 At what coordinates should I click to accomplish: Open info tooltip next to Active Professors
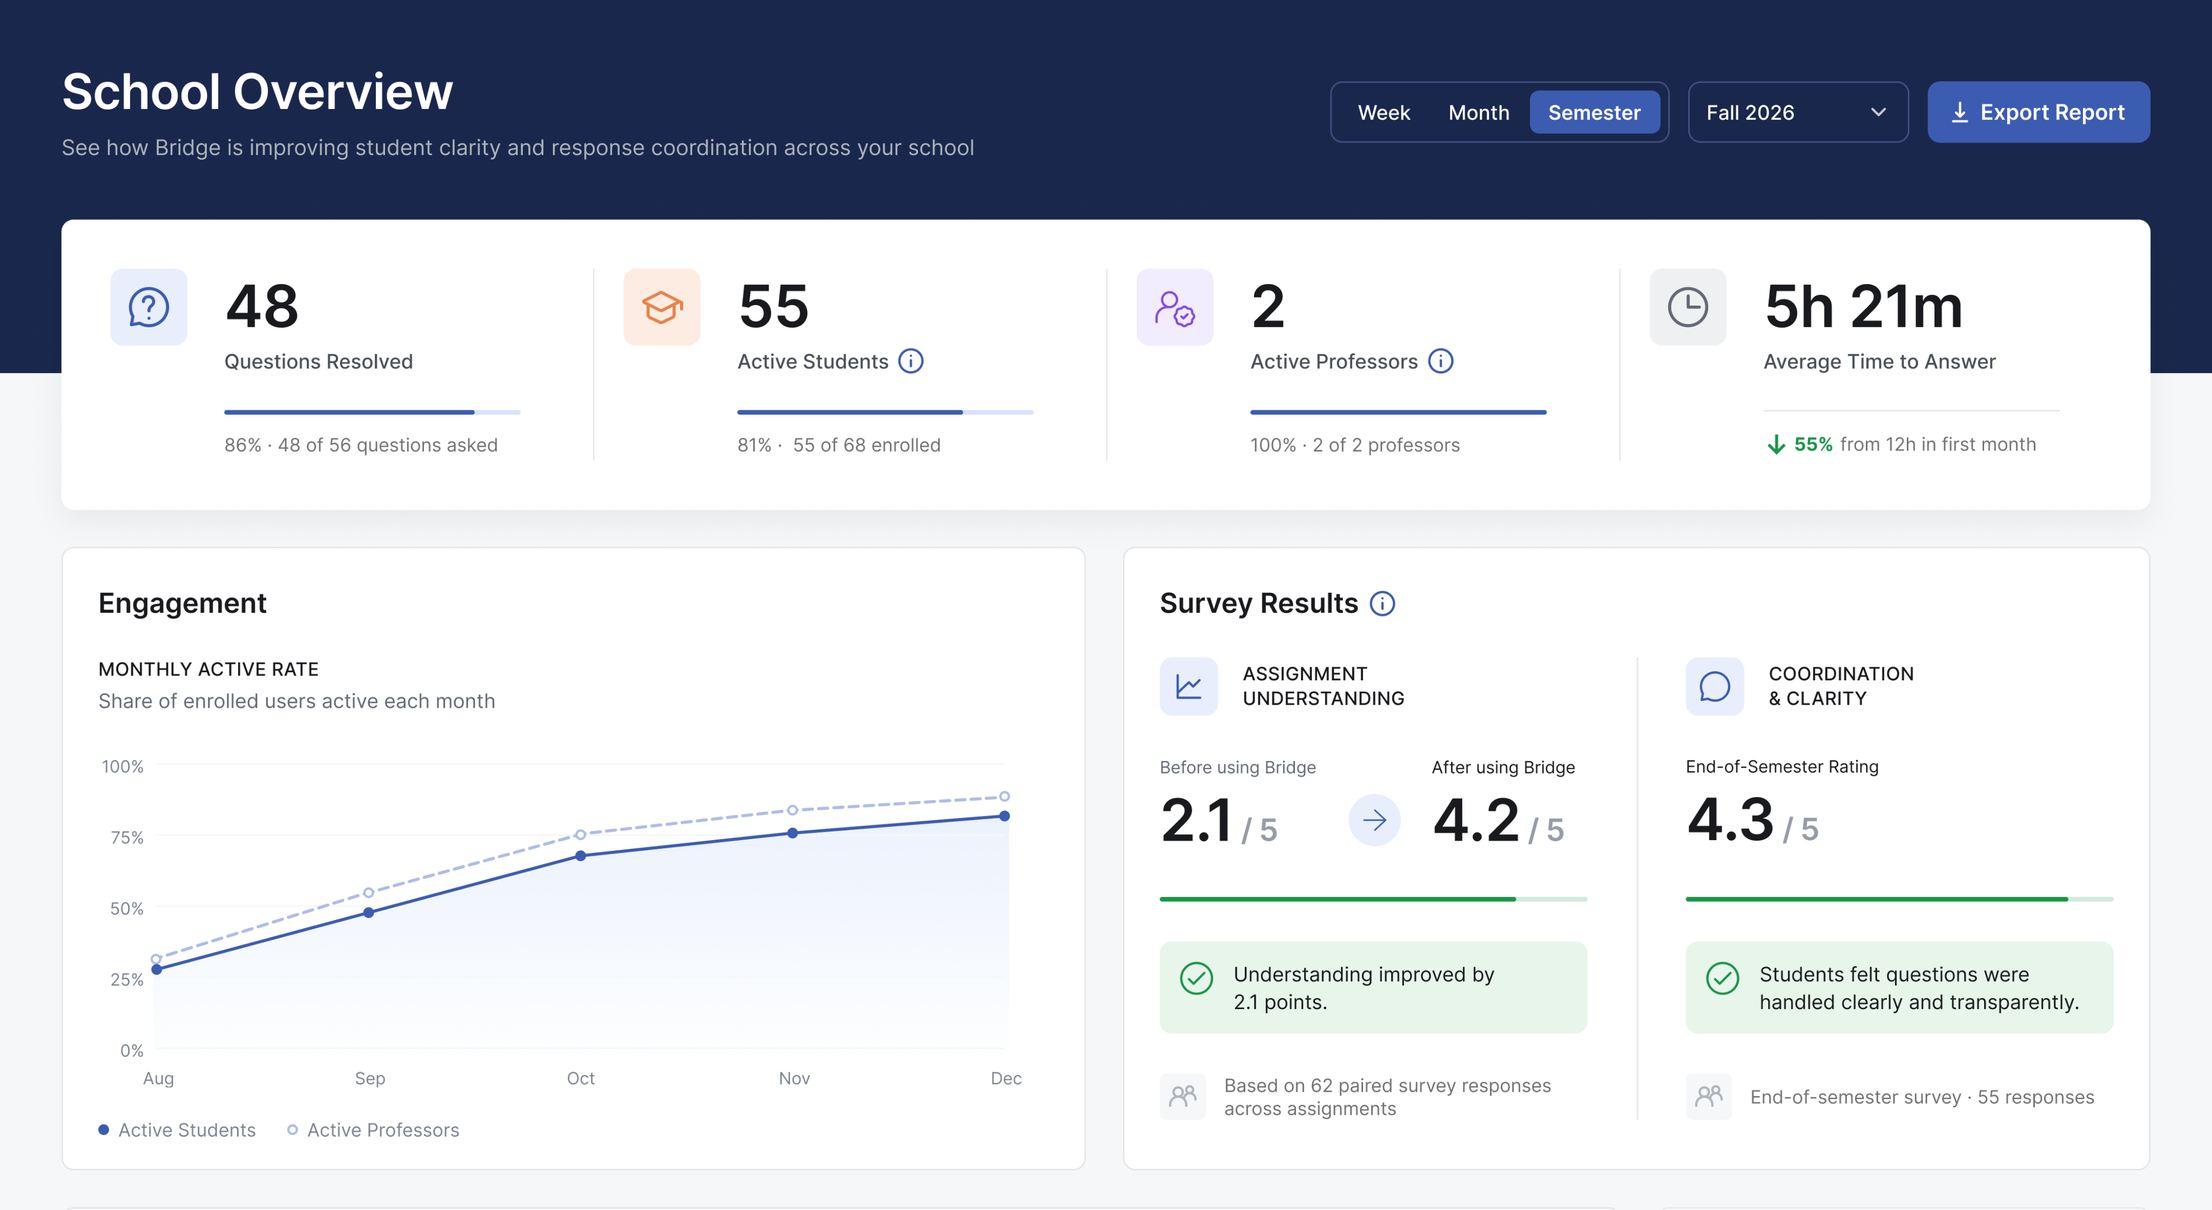click(1441, 361)
